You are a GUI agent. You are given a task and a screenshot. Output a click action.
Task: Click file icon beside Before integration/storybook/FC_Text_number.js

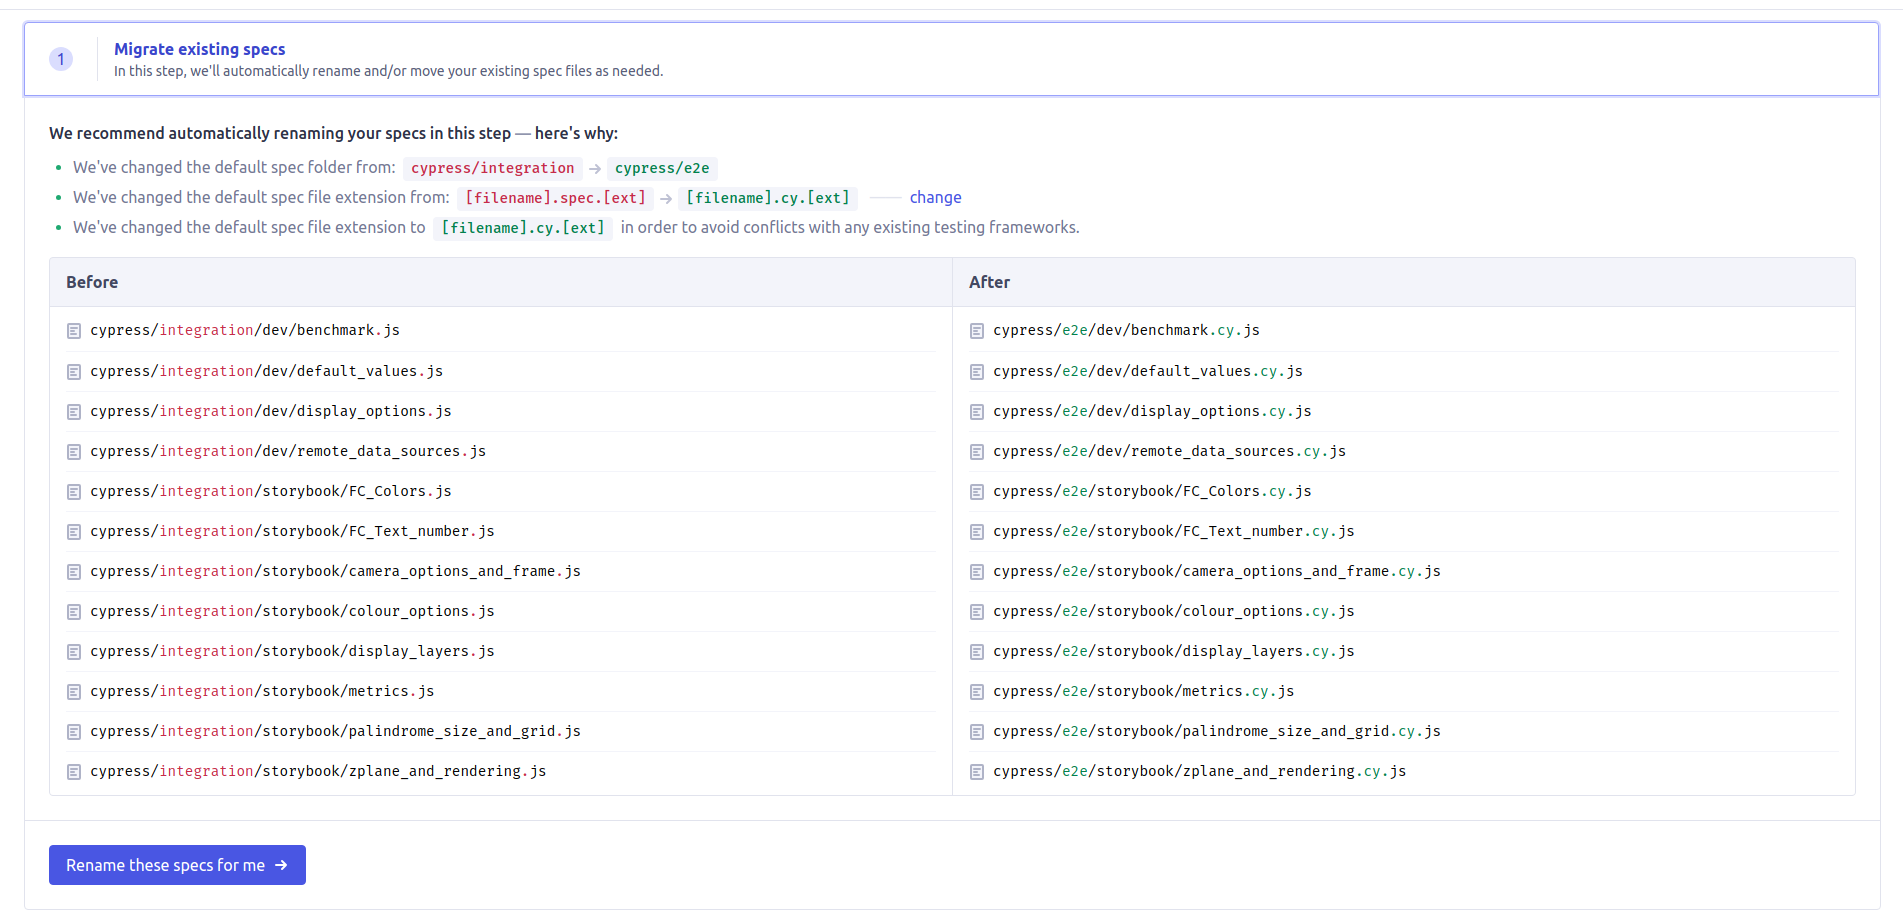pyautogui.click(x=74, y=532)
